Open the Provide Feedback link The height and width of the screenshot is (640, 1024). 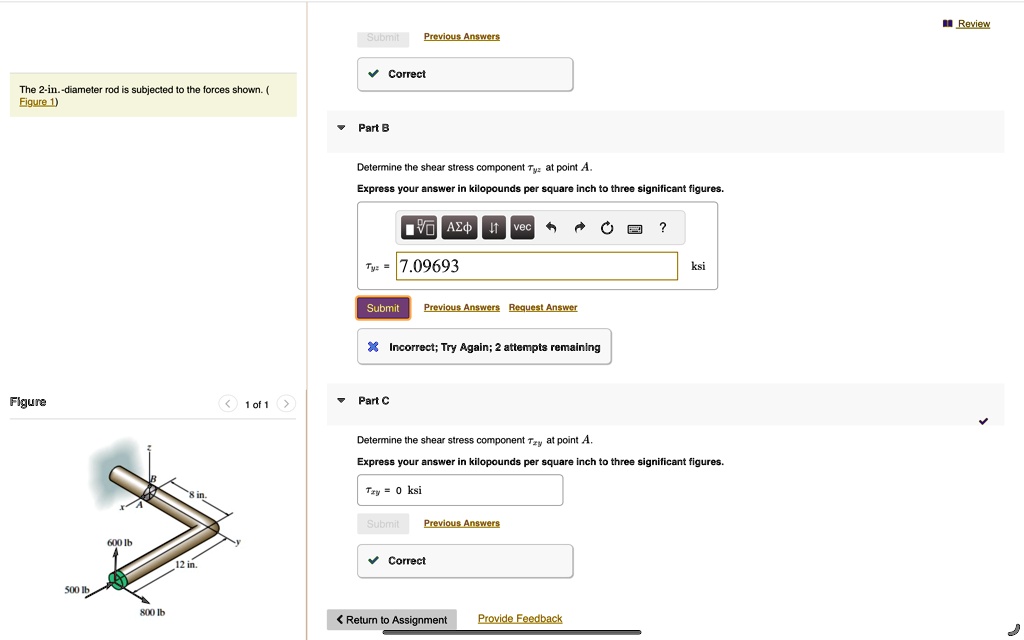[x=520, y=619]
